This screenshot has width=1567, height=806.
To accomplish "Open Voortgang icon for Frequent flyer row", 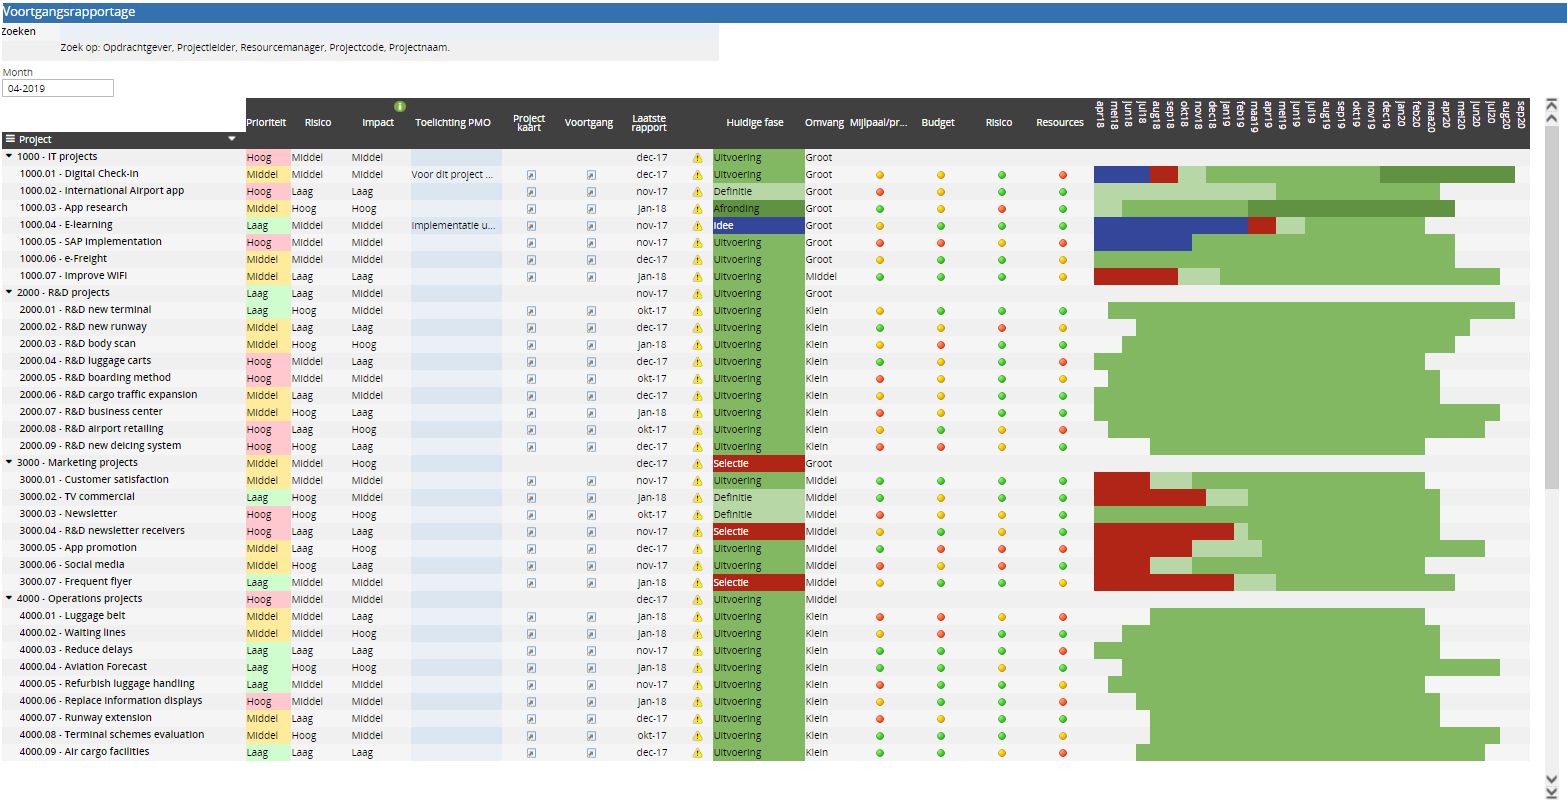I will coord(591,583).
